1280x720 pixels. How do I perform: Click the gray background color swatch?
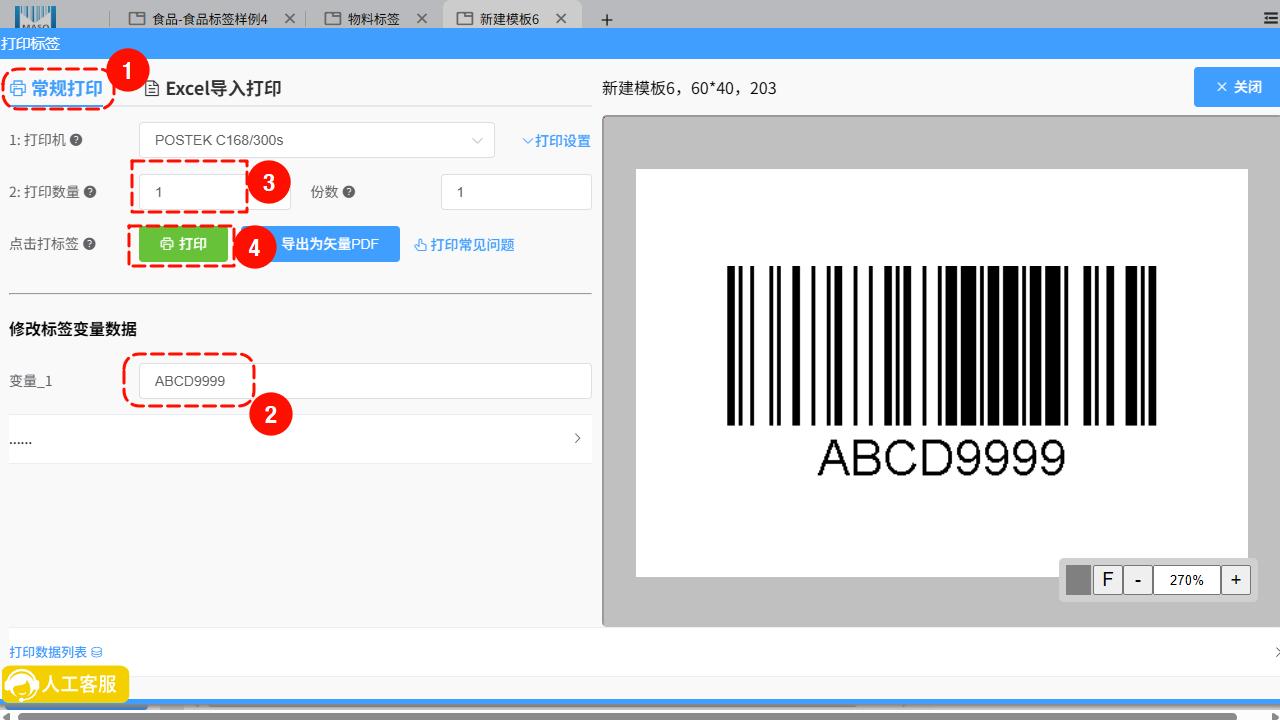pos(1078,580)
